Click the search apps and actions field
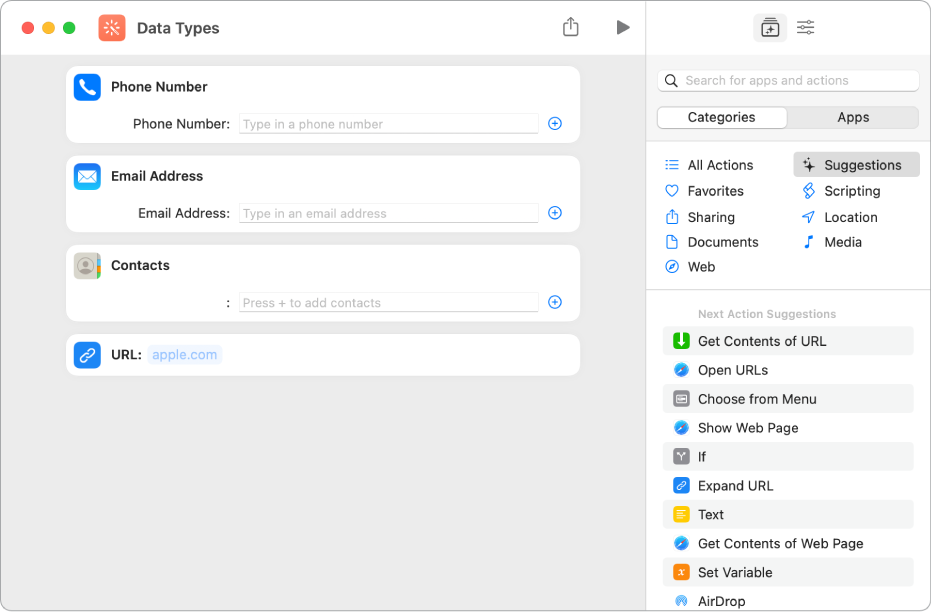The height and width of the screenshot is (612, 932). pyautogui.click(x=788, y=80)
